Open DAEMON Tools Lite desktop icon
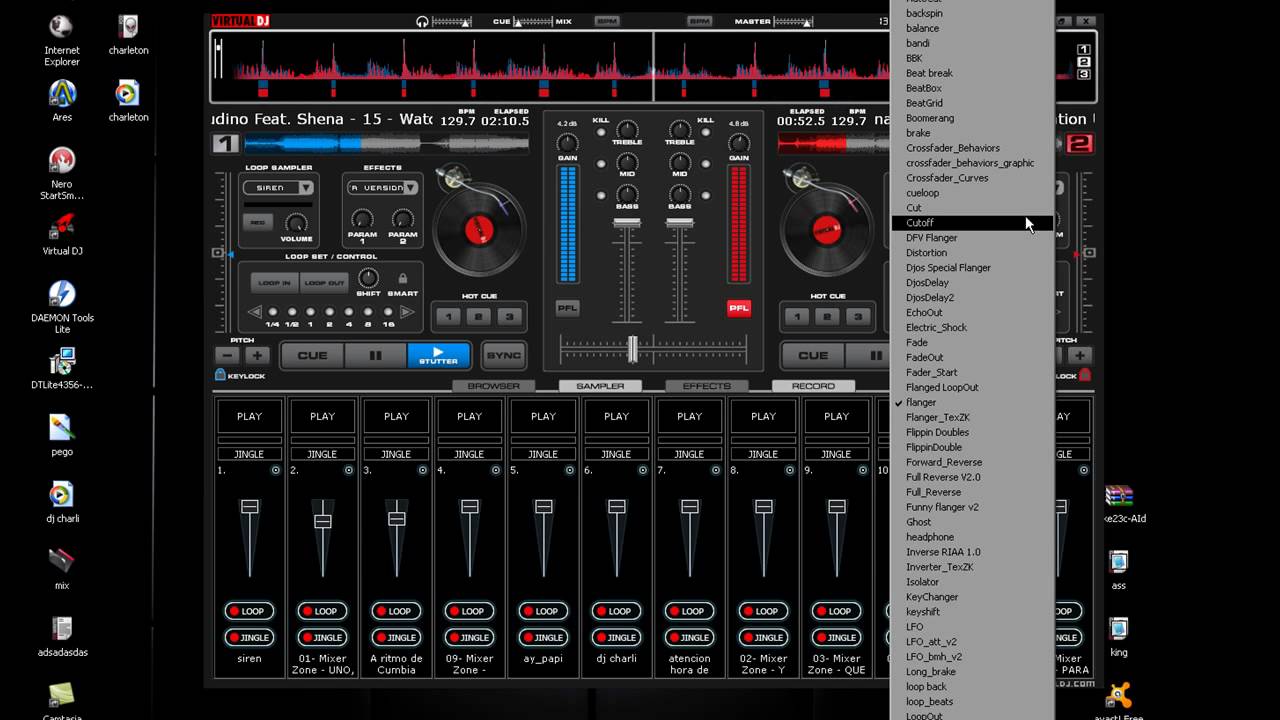The image size is (1280, 720). (x=62, y=306)
